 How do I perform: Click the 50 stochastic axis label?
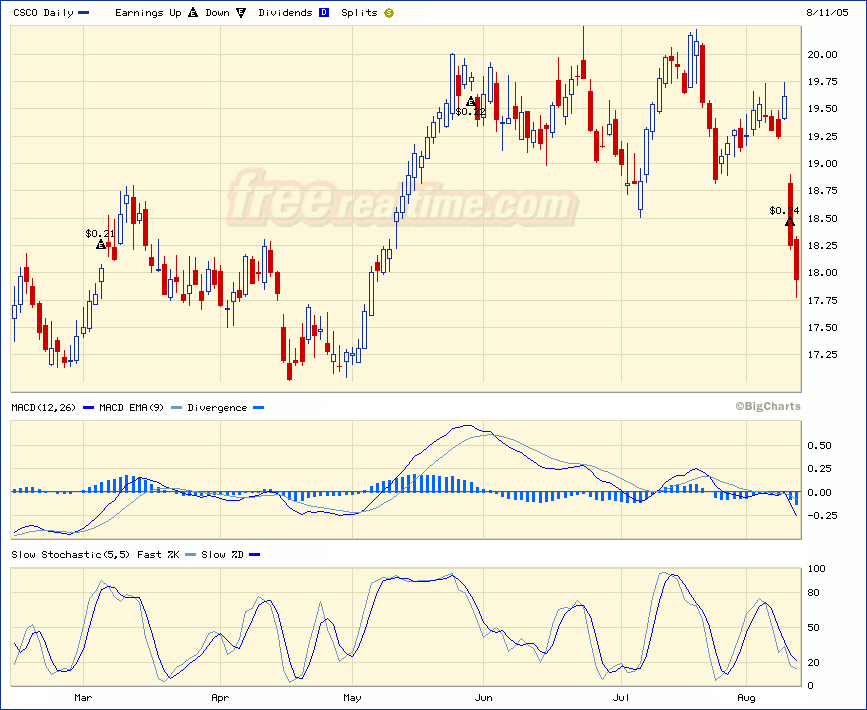click(x=814, y=628)
